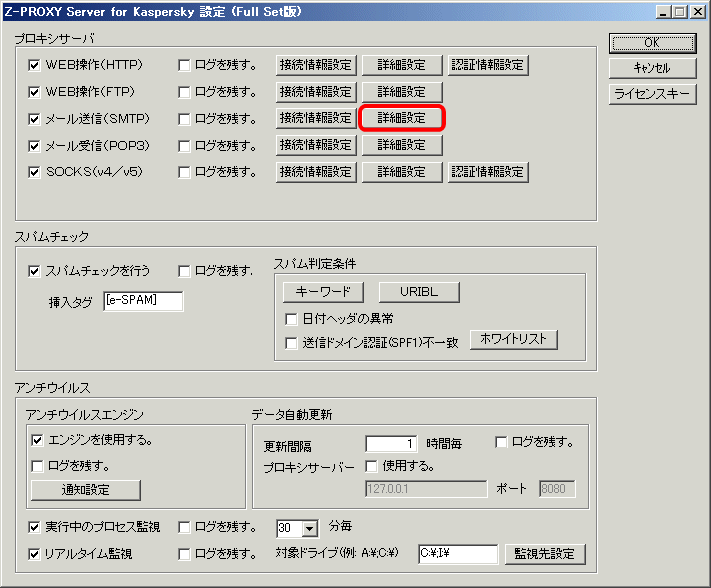
Task: Open the URIBL settings
Action: [419, 292]
